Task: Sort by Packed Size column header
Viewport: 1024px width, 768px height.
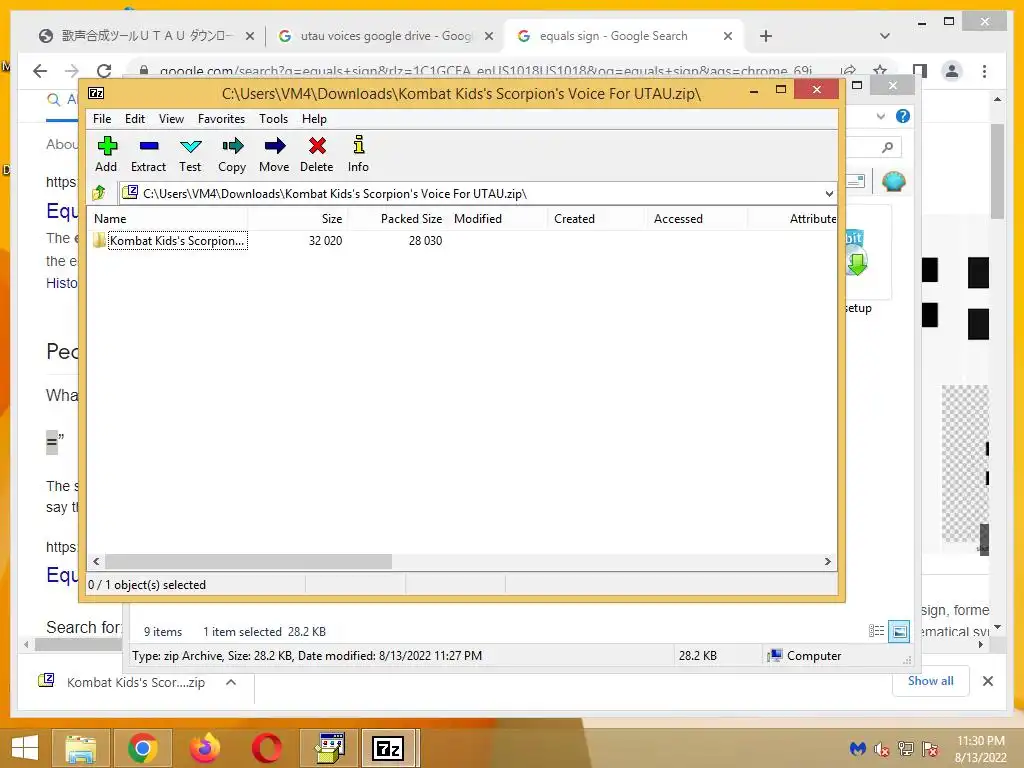Action: pos(397,219)
